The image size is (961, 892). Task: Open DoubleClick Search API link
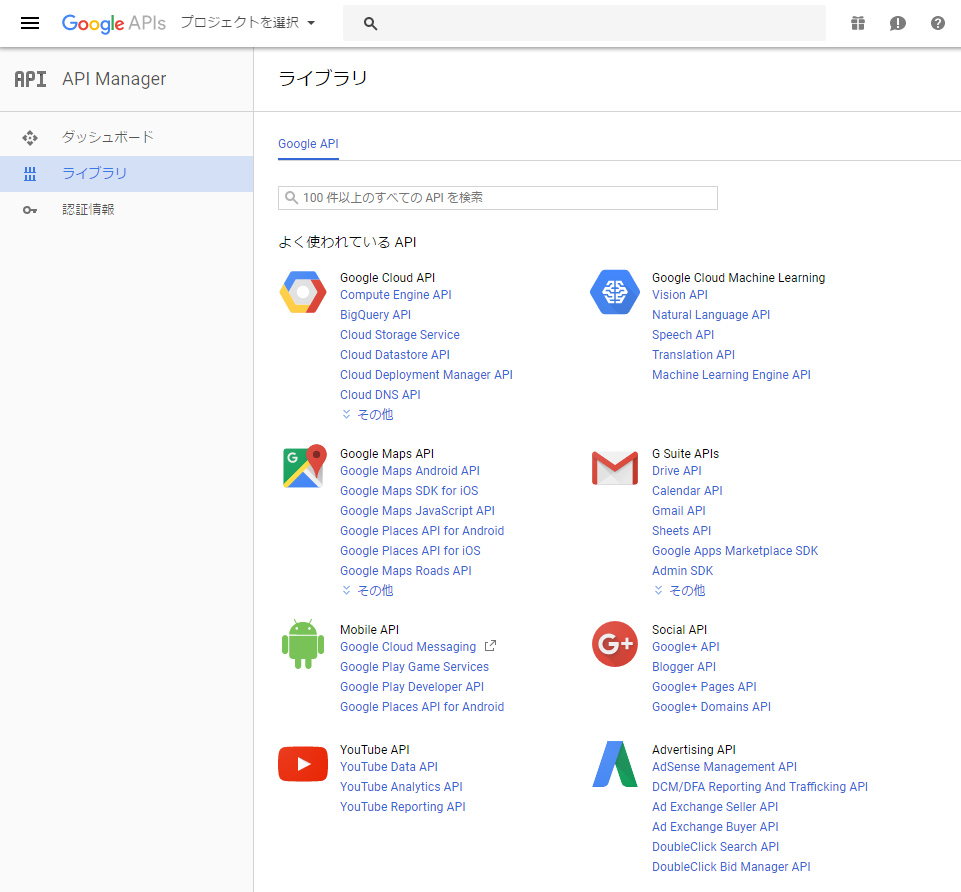715,847
